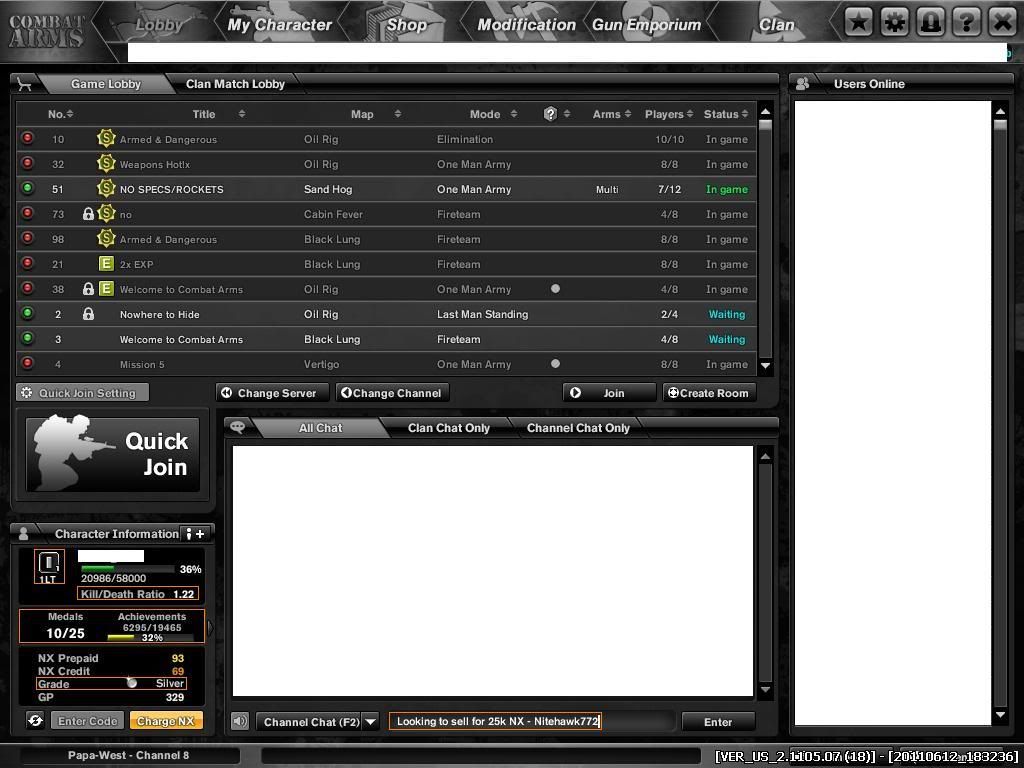
Task: Click the Silver grade medal icon
Action: coord(132,683)
